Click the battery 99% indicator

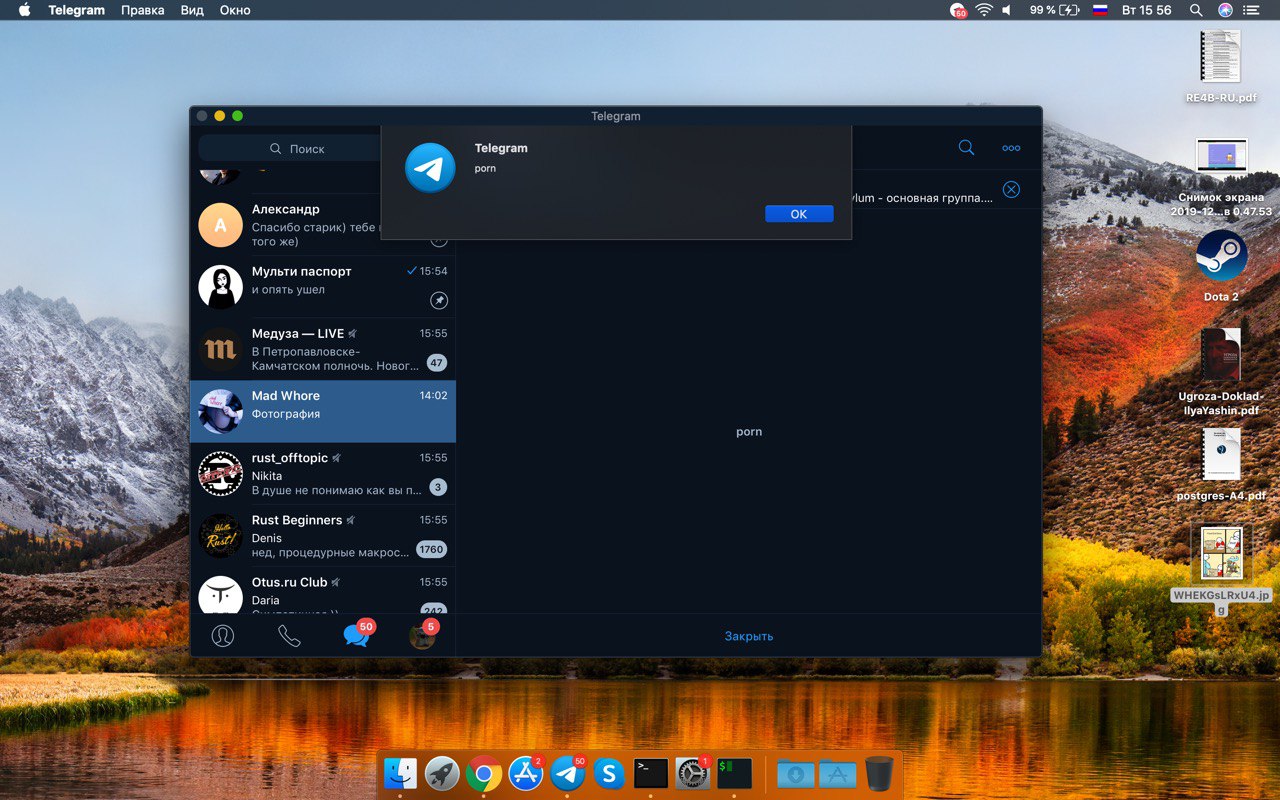[1054, 10]
